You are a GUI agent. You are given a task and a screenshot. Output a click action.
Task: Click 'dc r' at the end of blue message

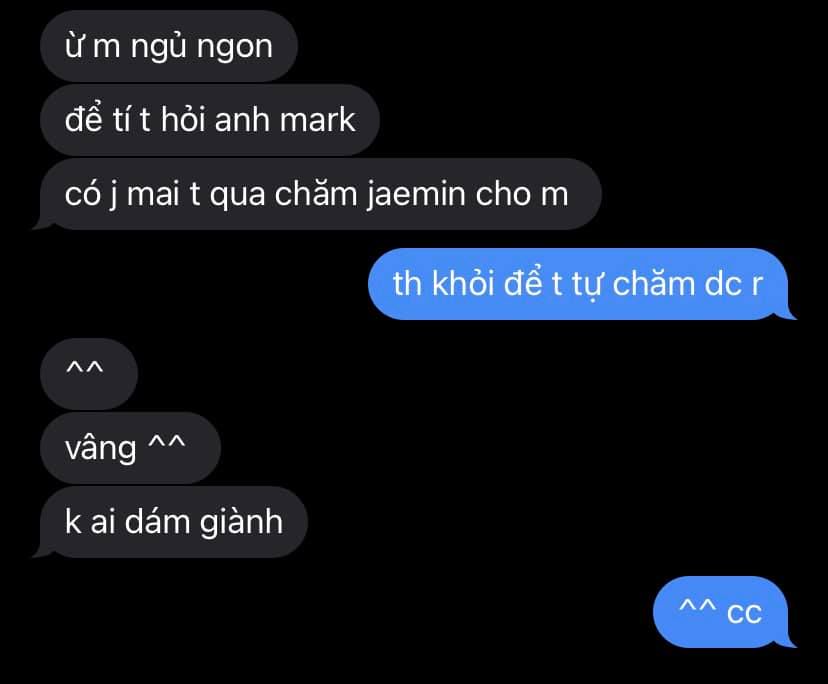734,284
